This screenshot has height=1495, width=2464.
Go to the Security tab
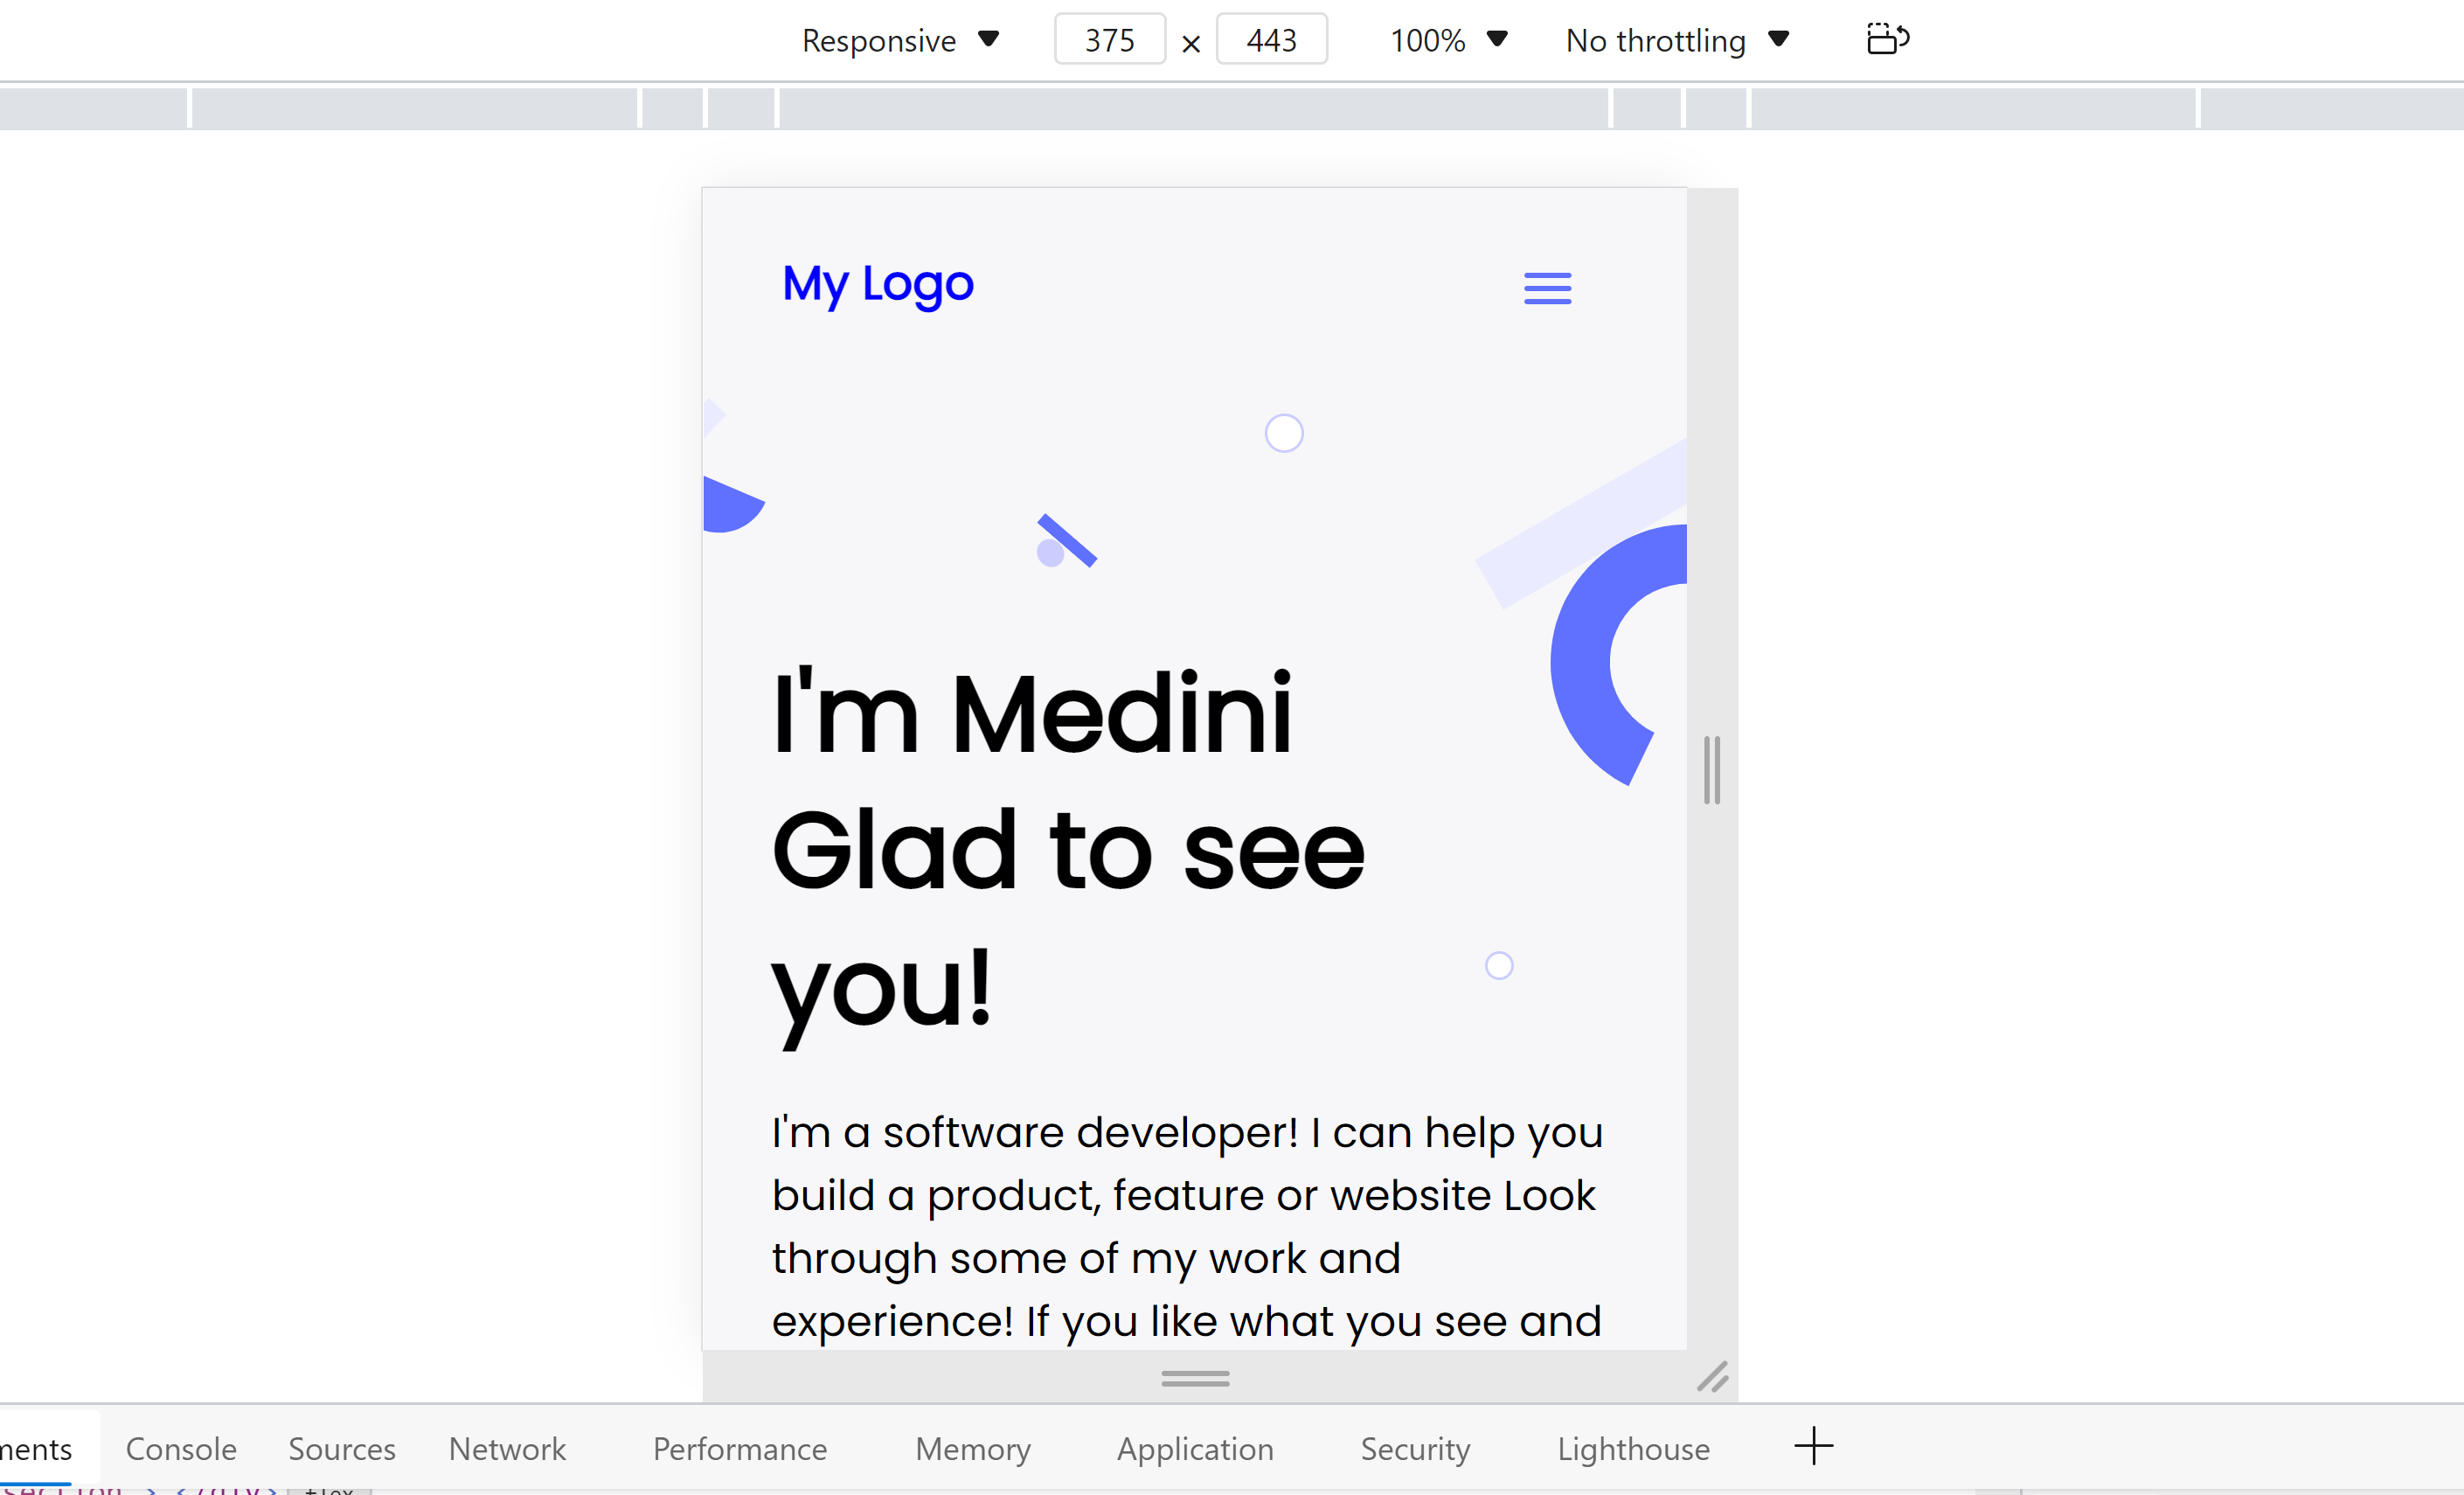pos(1415,1448)
